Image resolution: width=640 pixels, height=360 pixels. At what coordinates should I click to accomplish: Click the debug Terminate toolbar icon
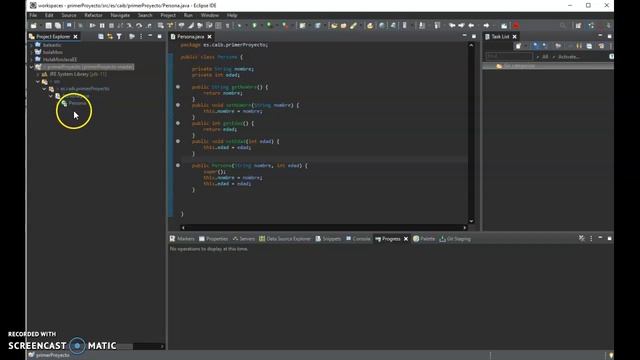pyautogui.click(x=111, y=26)
